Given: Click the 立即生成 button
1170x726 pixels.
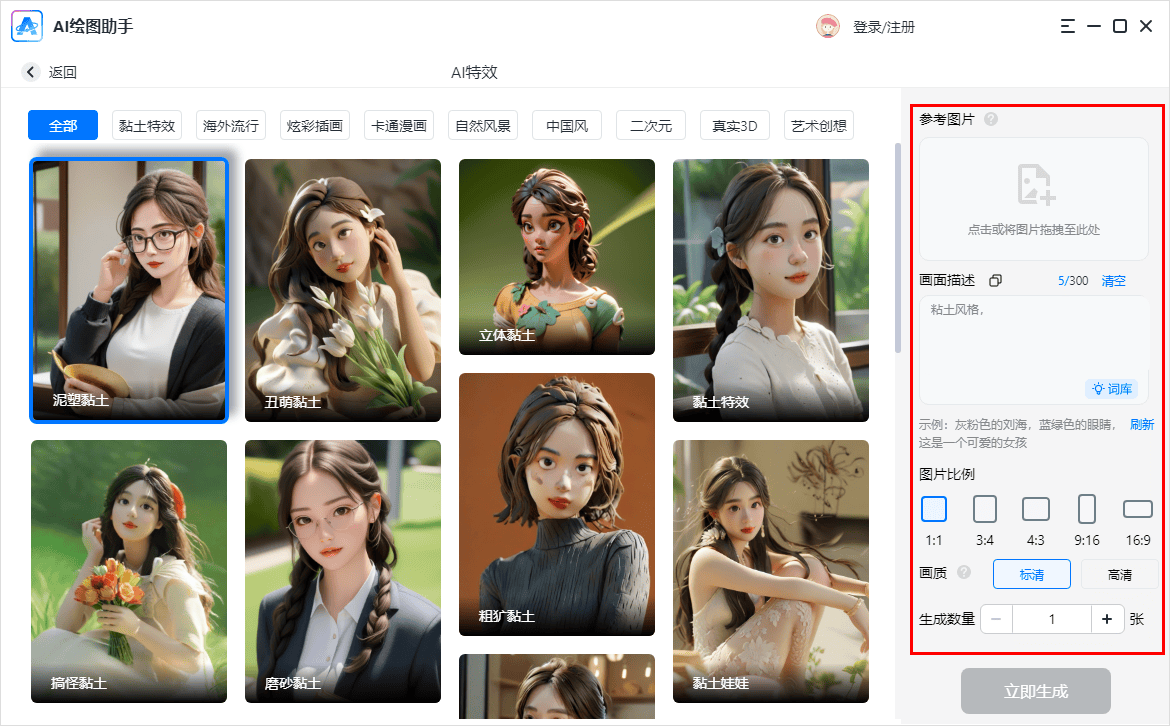Looking at the screenshot, I should [1036, 691].
